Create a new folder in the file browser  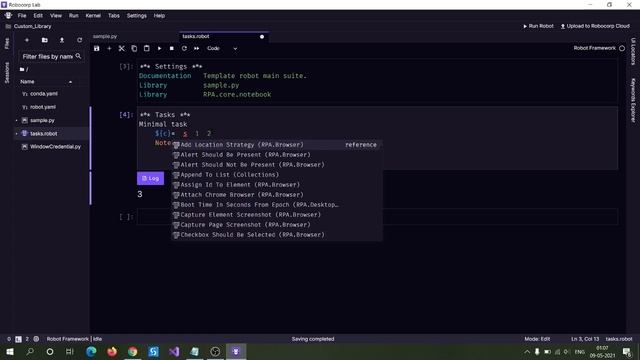pyautogui.click(x=44, y=40)
